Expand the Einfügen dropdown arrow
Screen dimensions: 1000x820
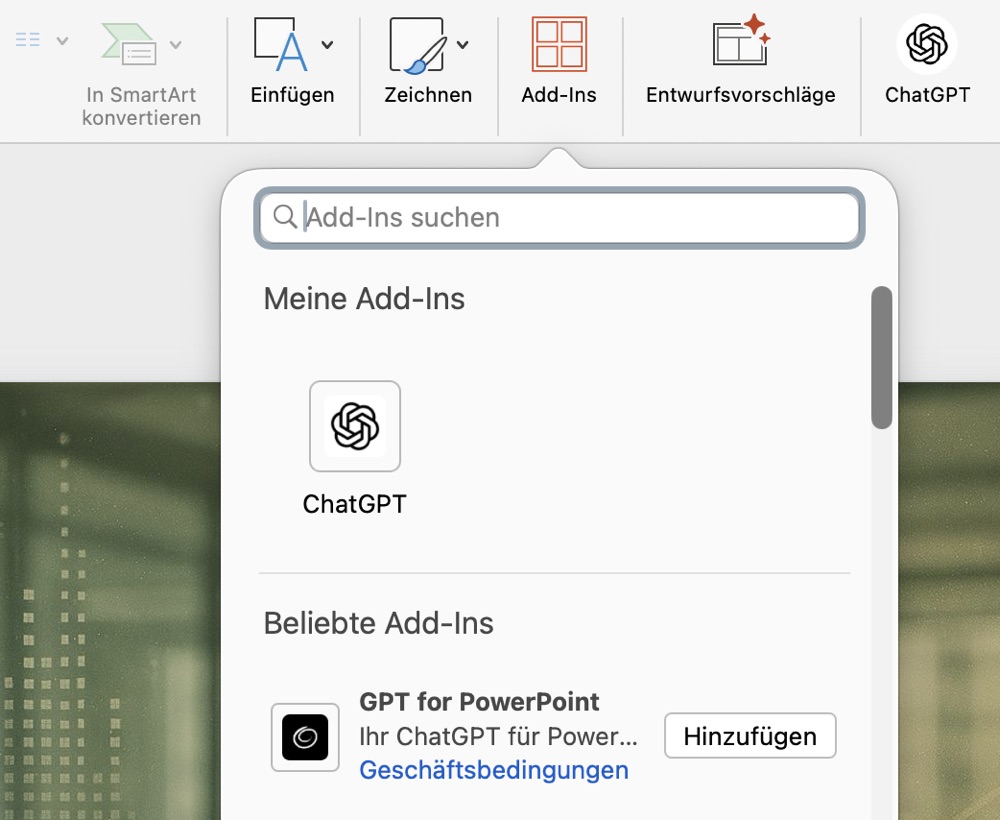click(x=327, y=45)
